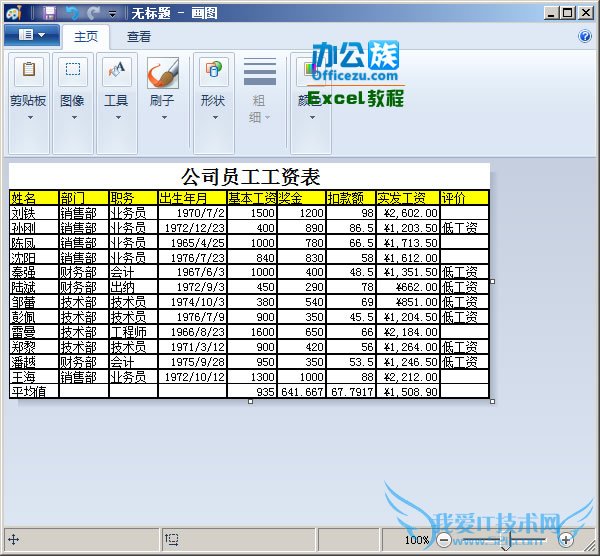This screenshot has height=556, width=600.
Task: Click the Undo arrow icon
Action: pos(72,13)
